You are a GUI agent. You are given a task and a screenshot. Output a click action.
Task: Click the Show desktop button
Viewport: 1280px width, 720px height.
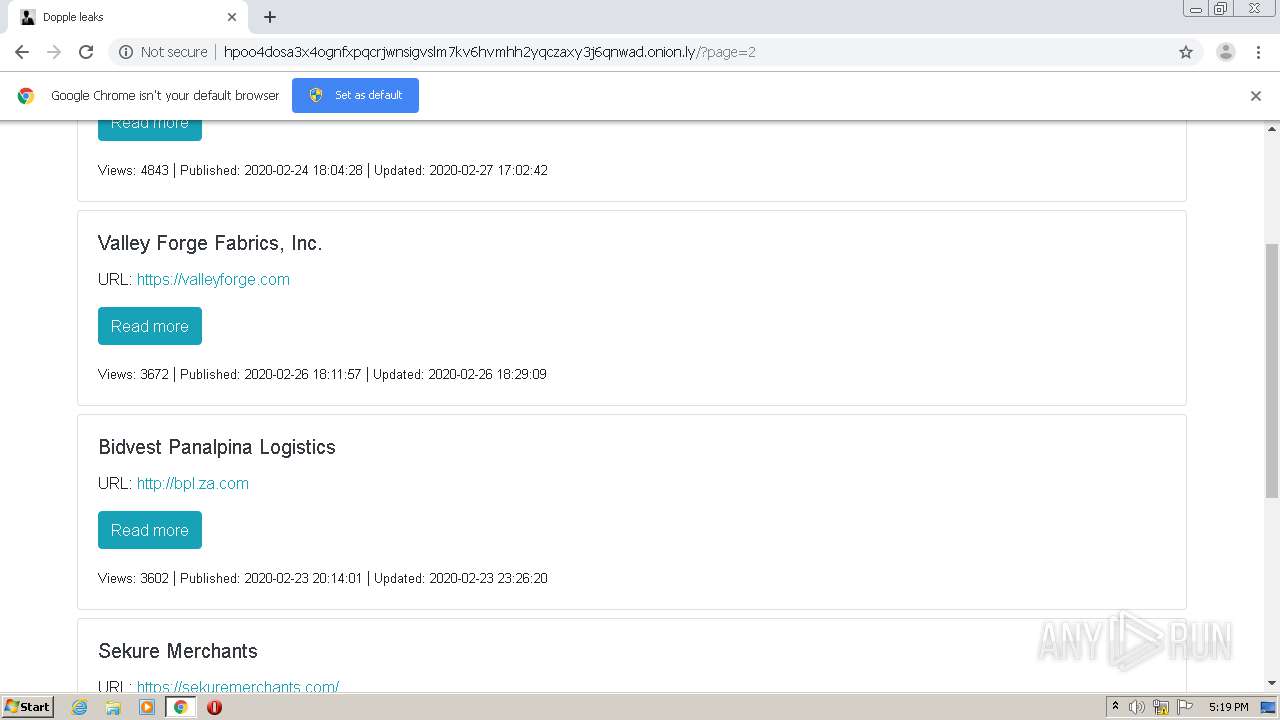1269,707
